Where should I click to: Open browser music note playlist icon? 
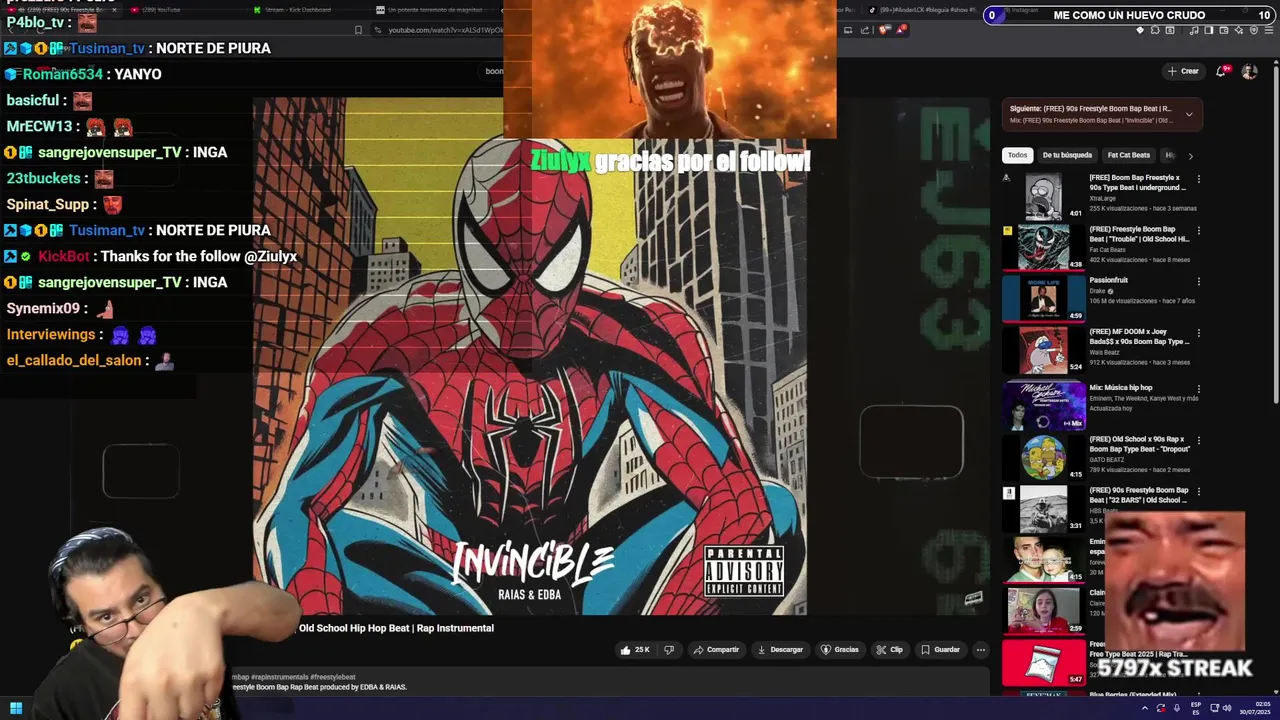(x=1194, y=30)
